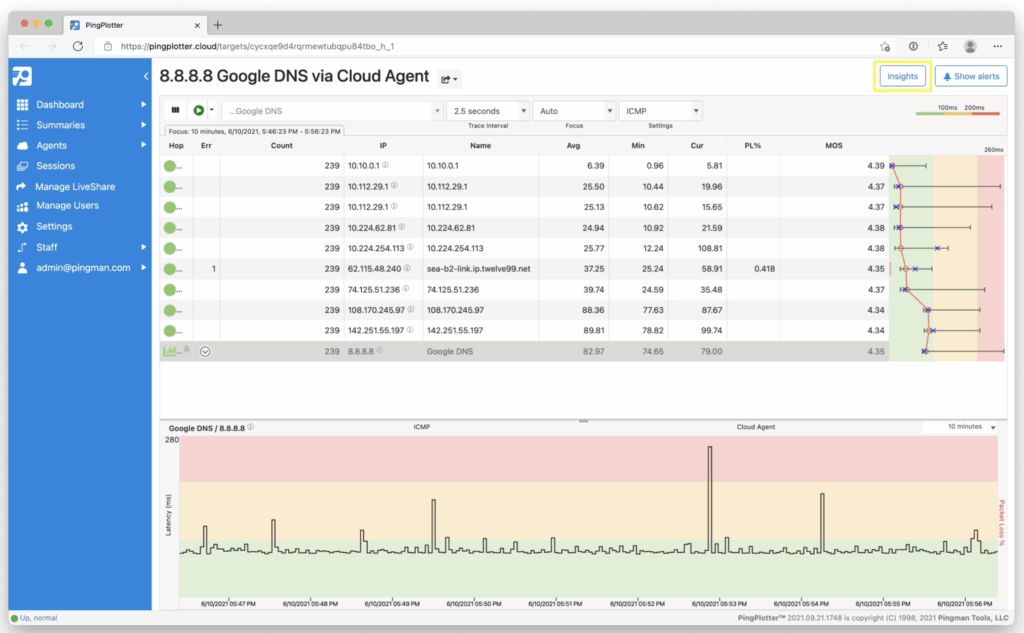
Task: Open the Auto Focus dropdown
Action: (574, 111)
